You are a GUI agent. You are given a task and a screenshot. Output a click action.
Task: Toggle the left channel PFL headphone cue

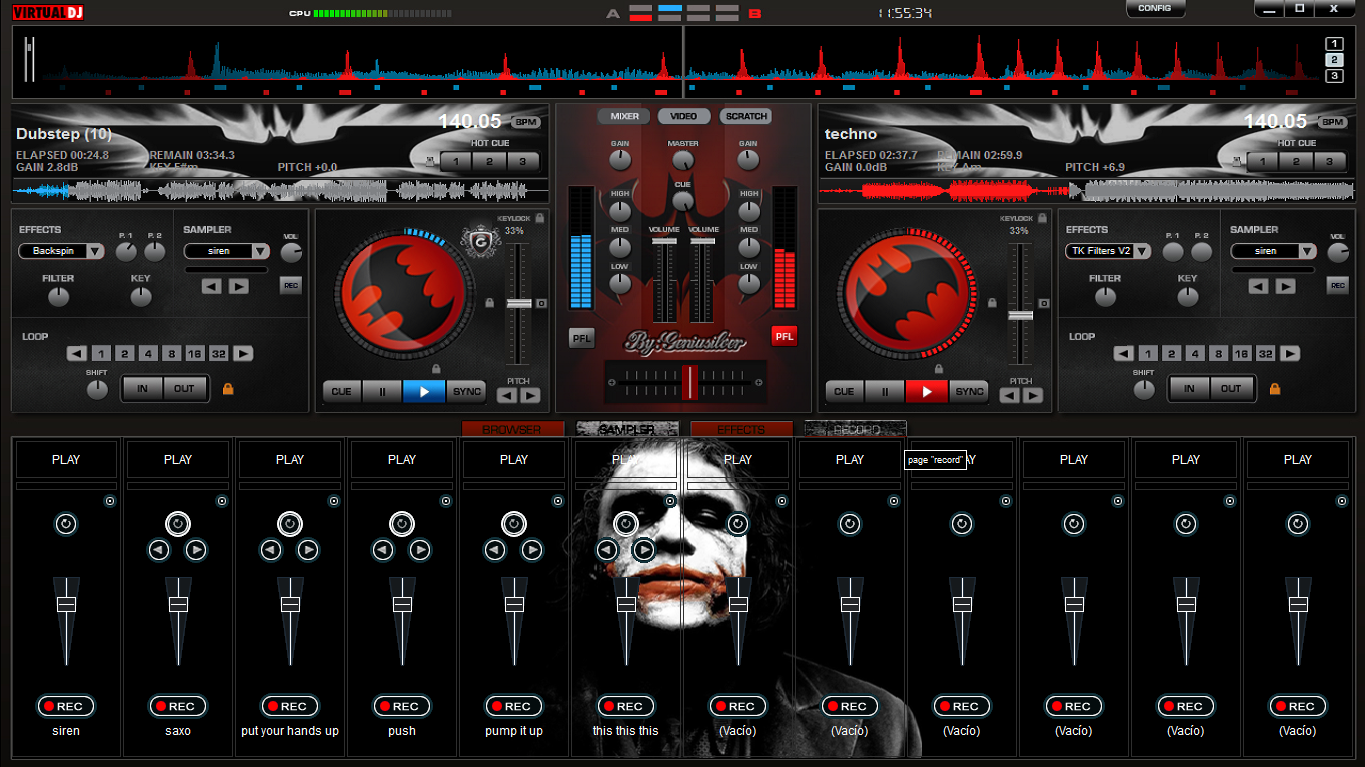[x=581, y=338]
